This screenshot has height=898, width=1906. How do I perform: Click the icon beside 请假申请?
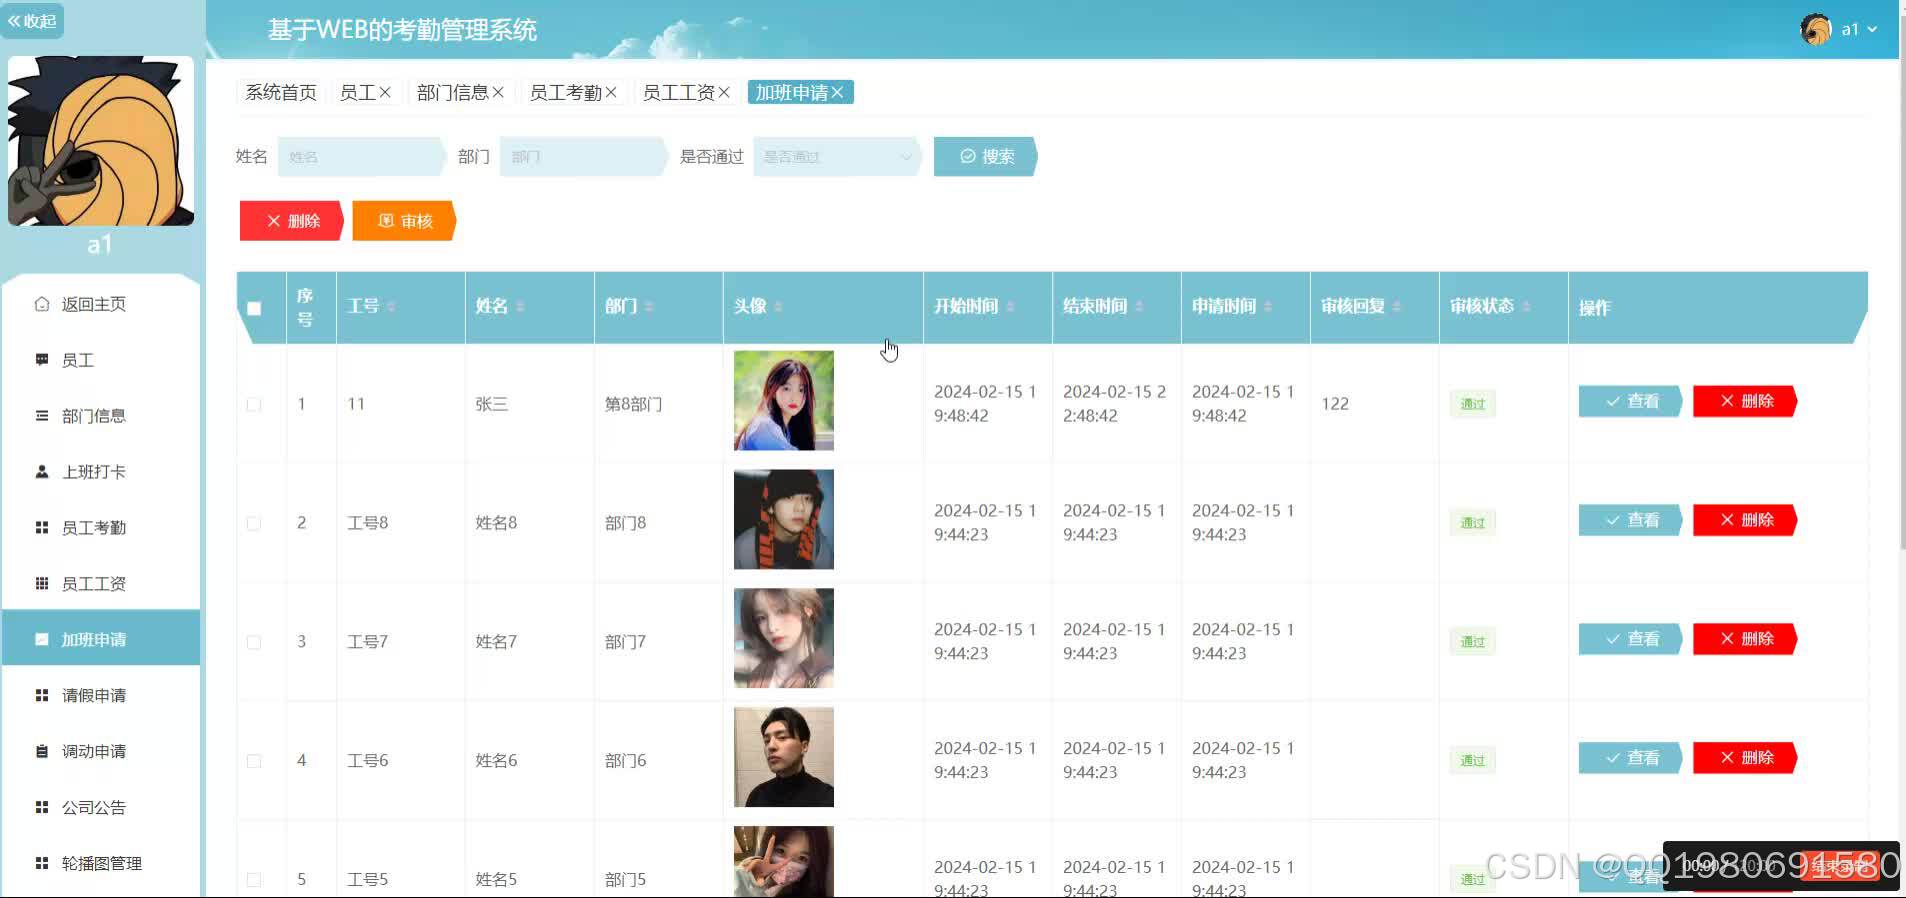(42, 695)
